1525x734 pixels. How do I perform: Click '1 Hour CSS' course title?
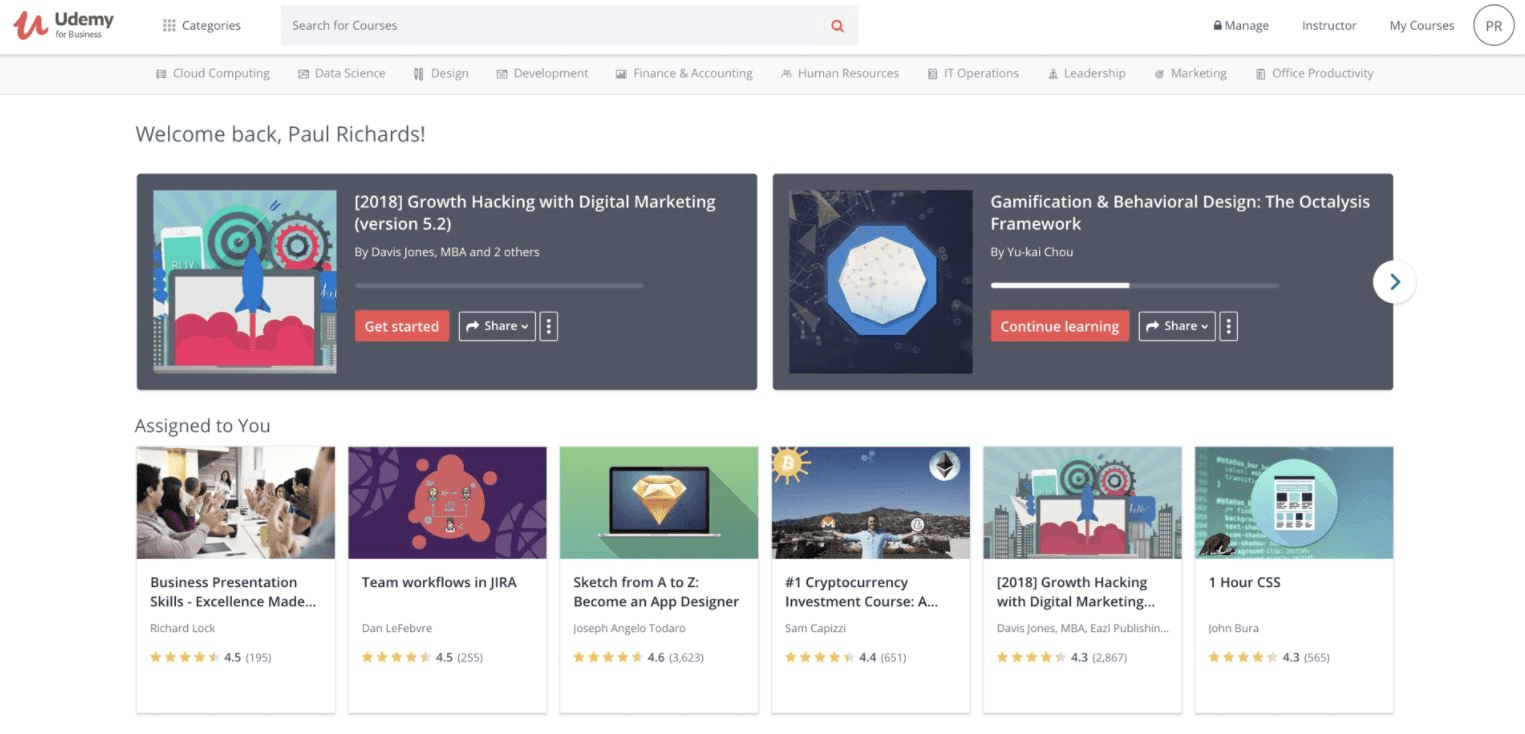[x=1245, y=582]
